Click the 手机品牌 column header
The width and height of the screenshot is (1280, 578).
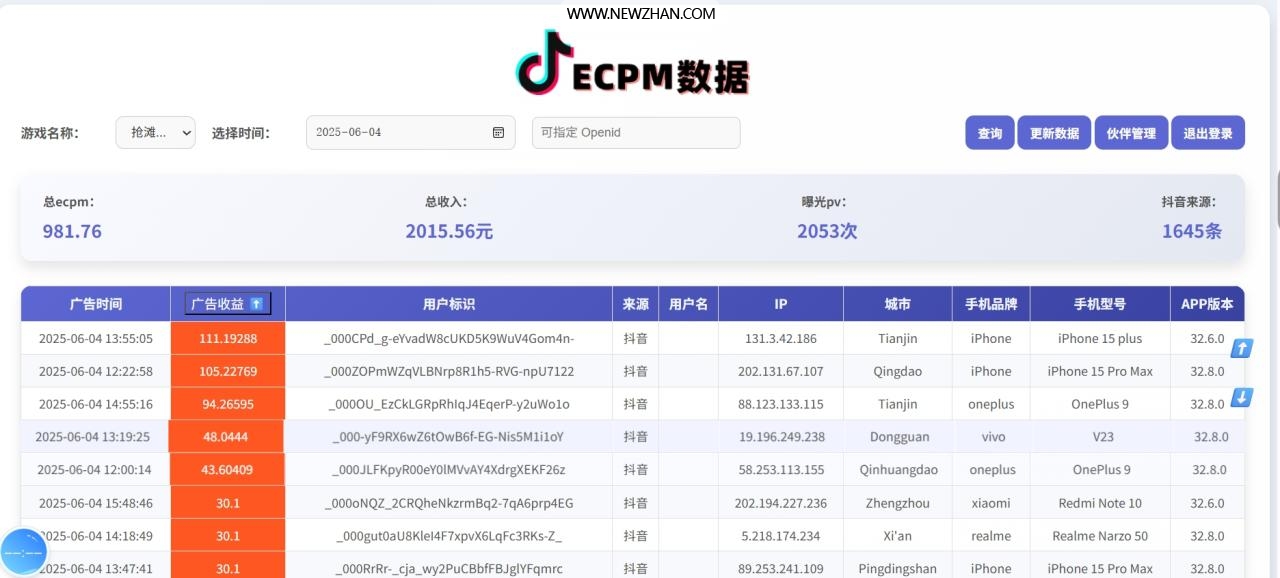click(991, 304)
